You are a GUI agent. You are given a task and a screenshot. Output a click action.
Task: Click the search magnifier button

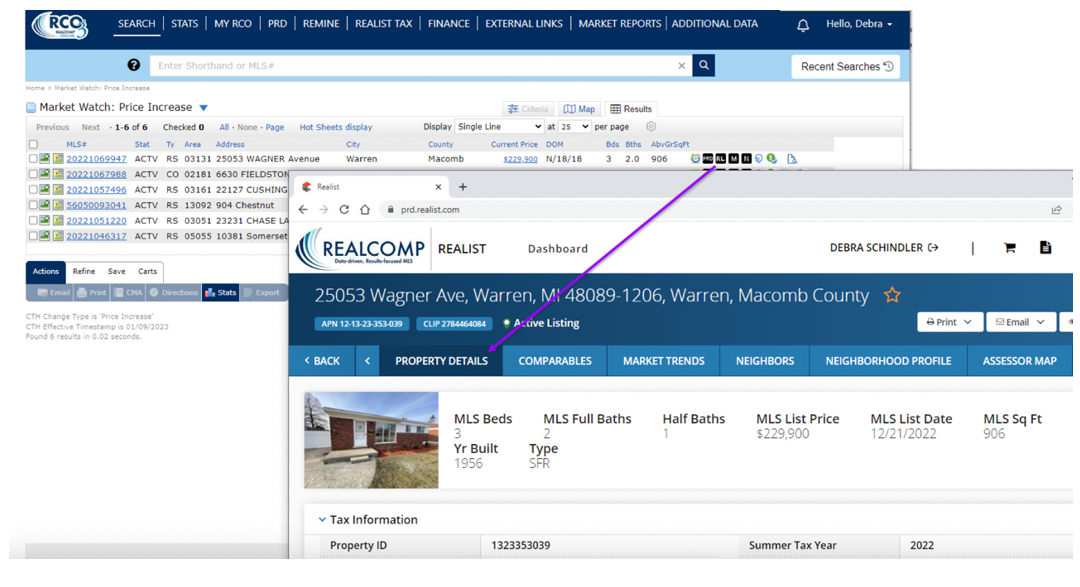703,65
